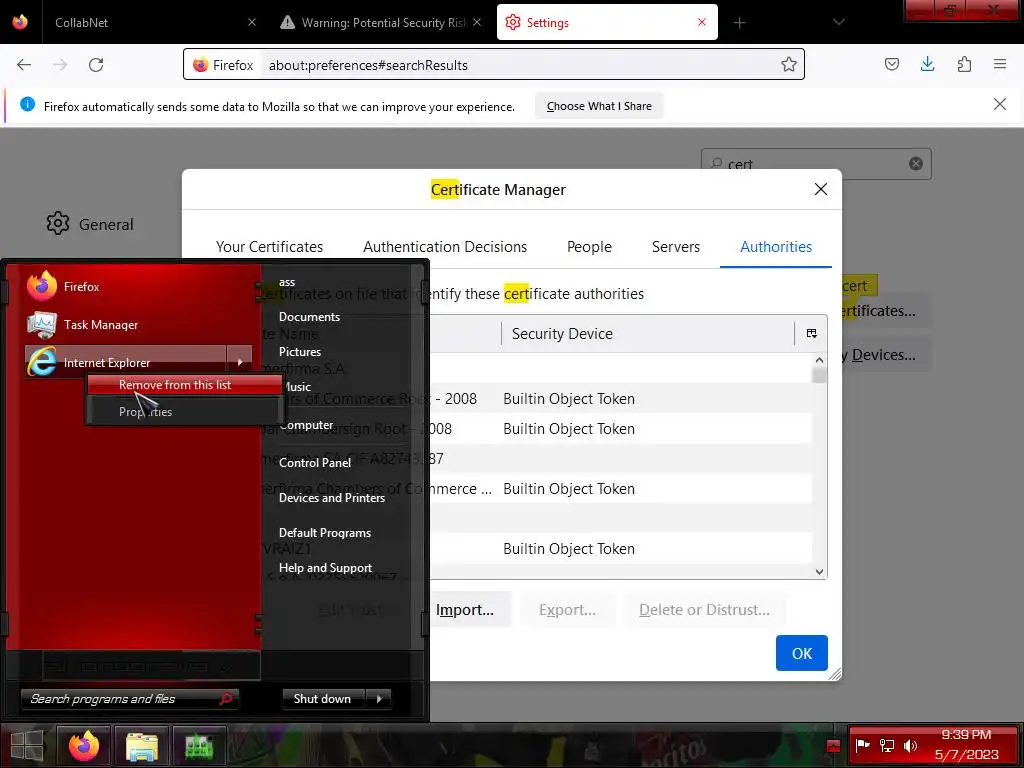
Task: Click Firefox taskbar icon
Action: [x=84, y=745]
